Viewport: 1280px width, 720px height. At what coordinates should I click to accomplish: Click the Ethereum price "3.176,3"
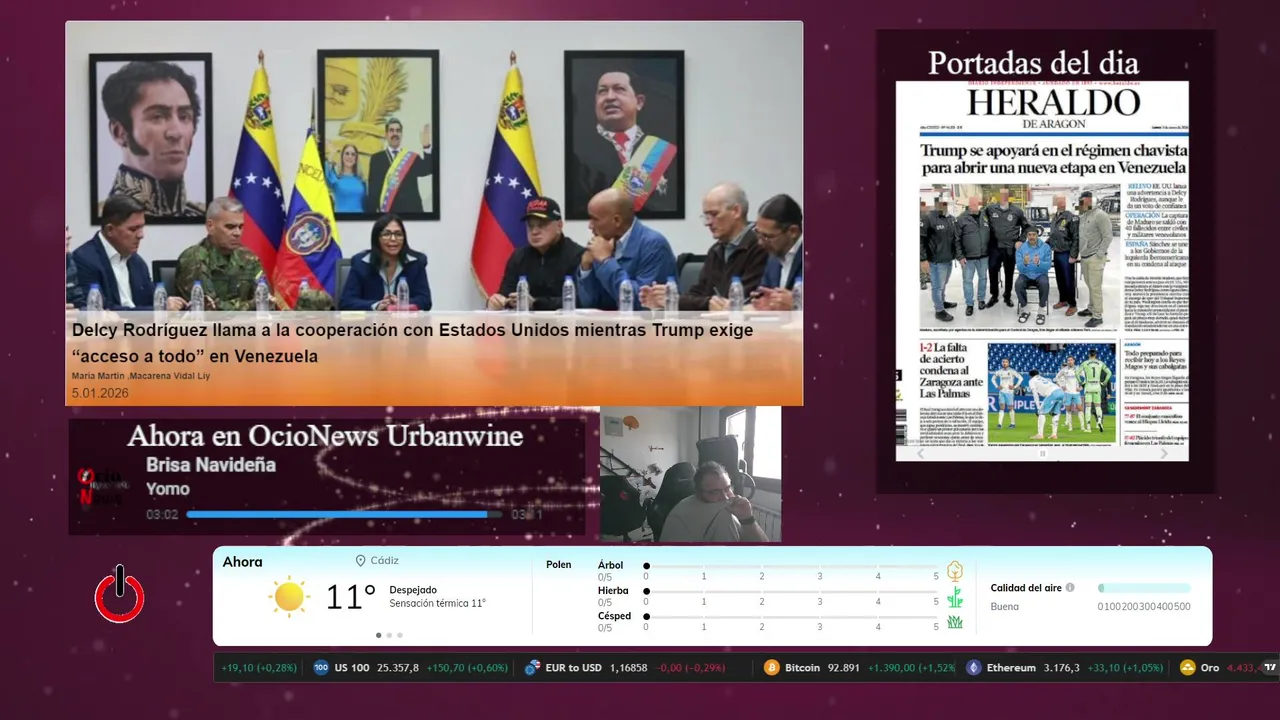pos(1062,667)
